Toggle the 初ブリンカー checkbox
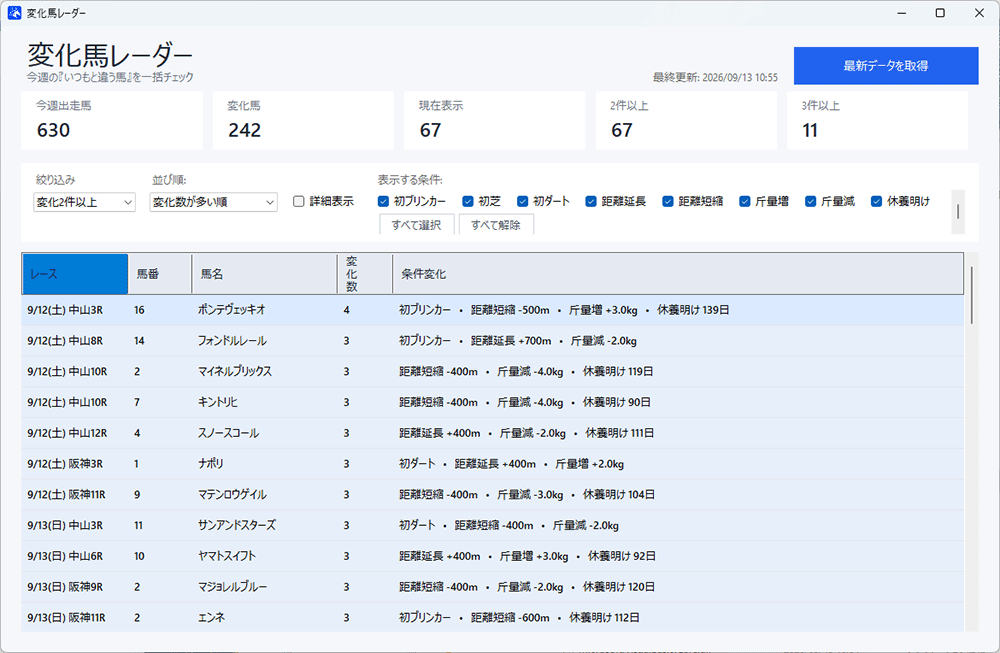This screenshot has height=653, width=1000. (383, 202)
